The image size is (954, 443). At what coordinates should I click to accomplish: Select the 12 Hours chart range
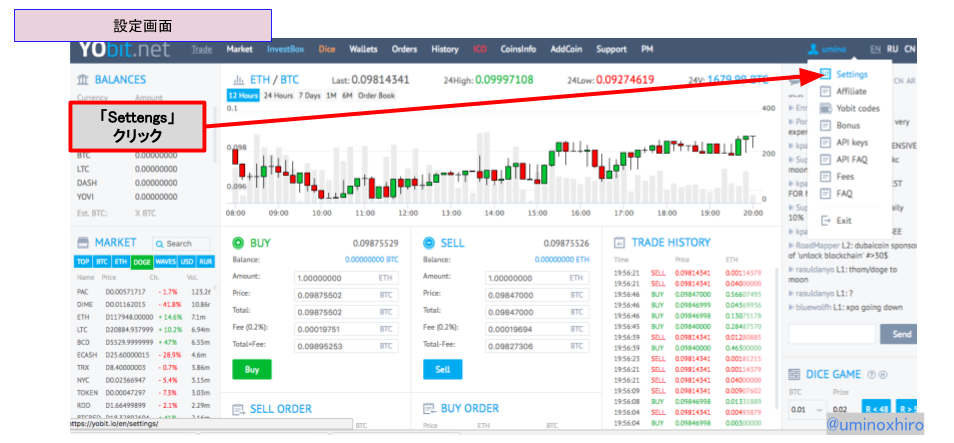243,96
